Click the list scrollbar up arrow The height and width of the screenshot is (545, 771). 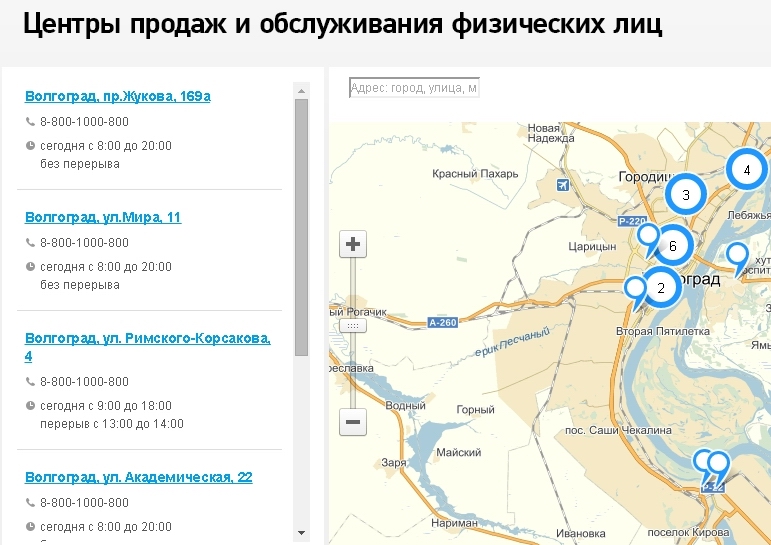(x=301, y=89)
